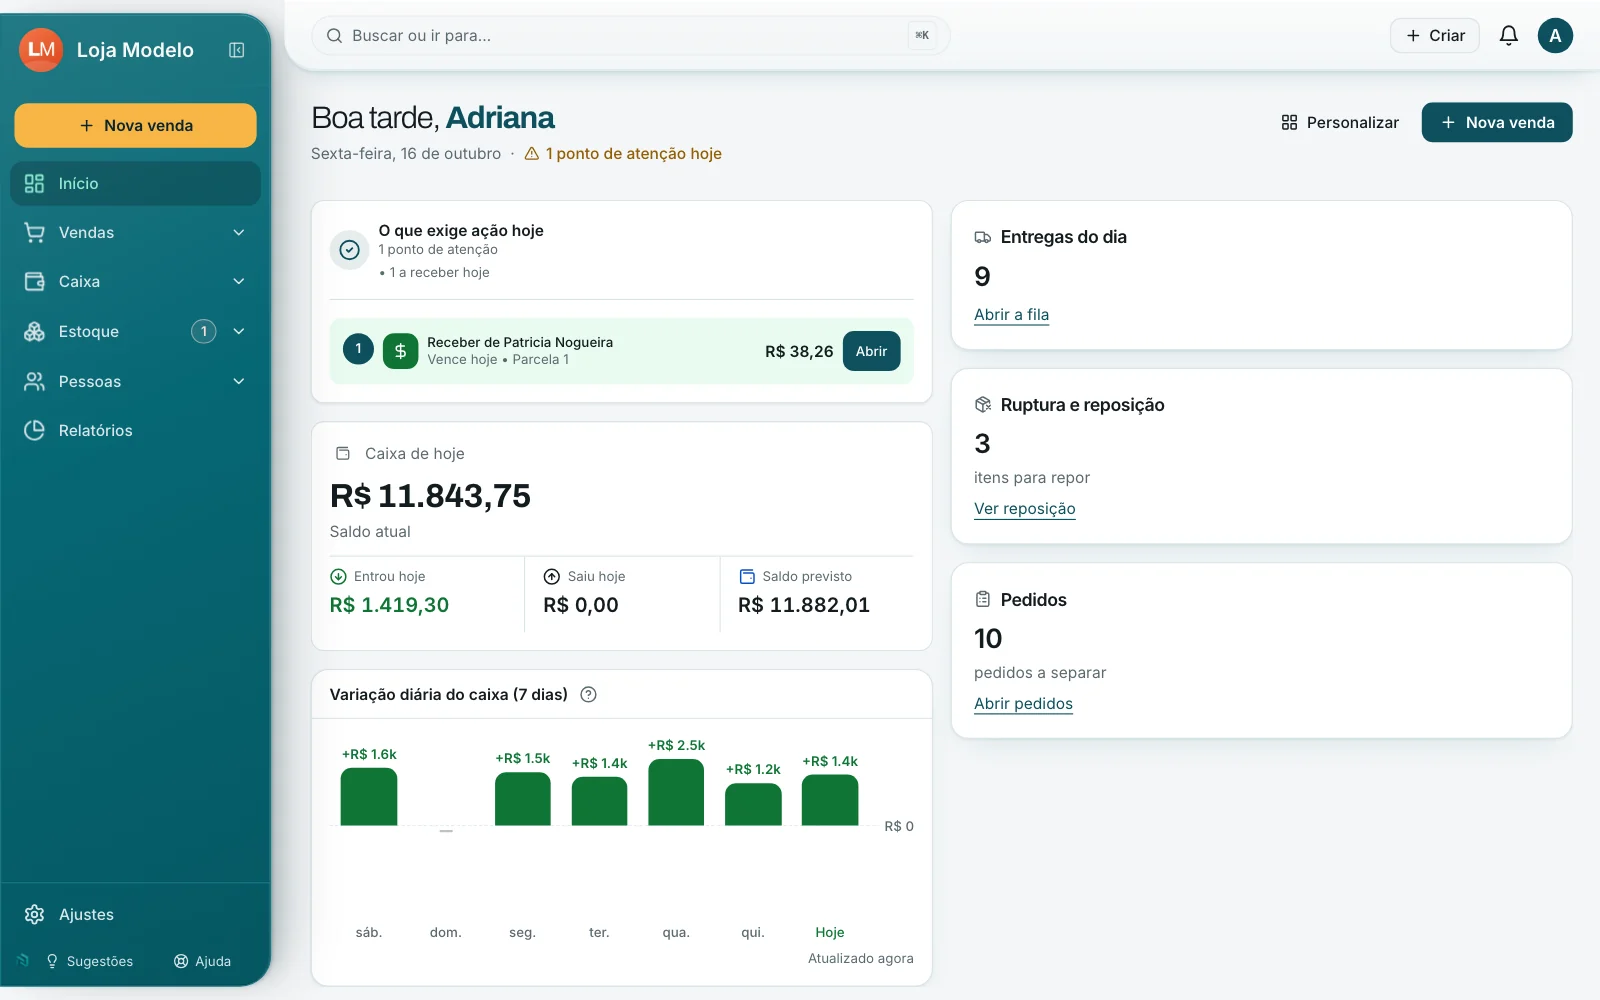Click the Estoque badge showing 1

(x=204, y=331)
